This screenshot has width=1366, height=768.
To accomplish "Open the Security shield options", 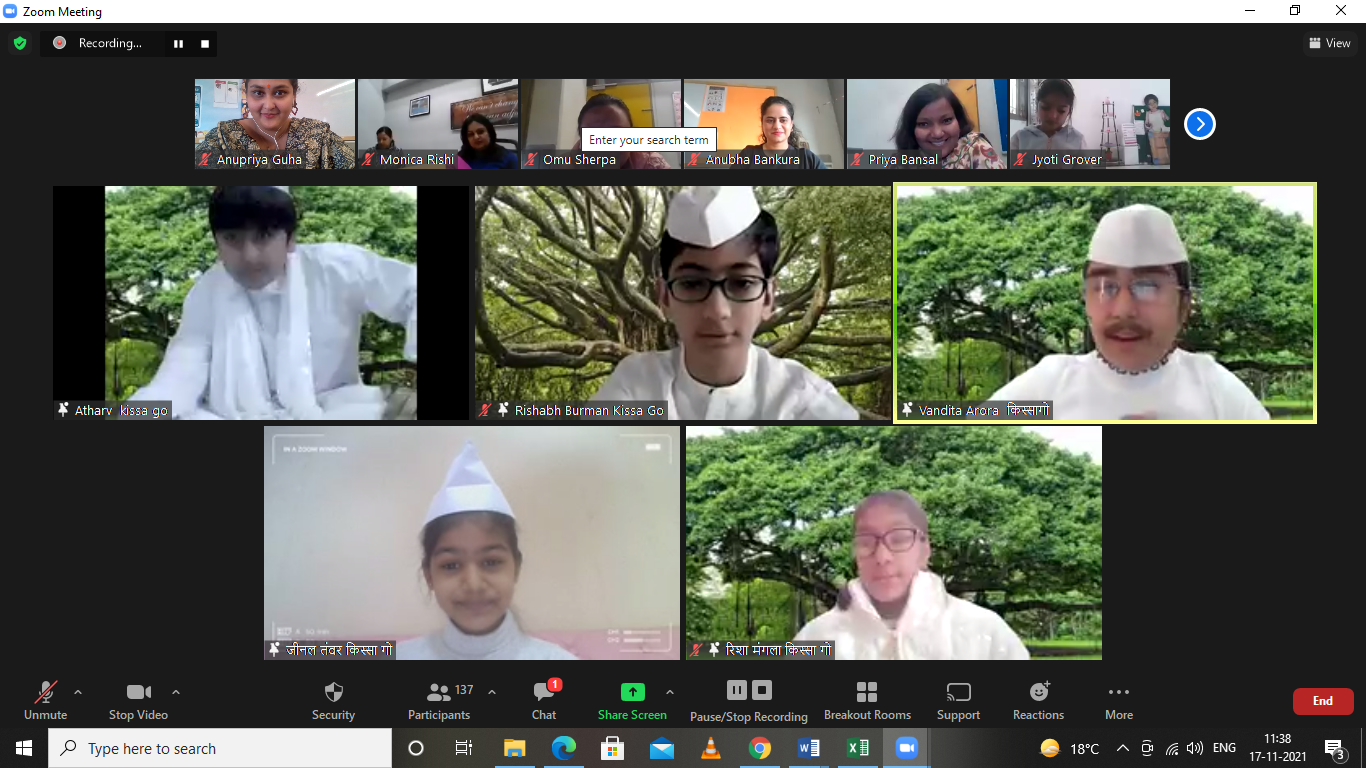I will click(x=333, y=693).
